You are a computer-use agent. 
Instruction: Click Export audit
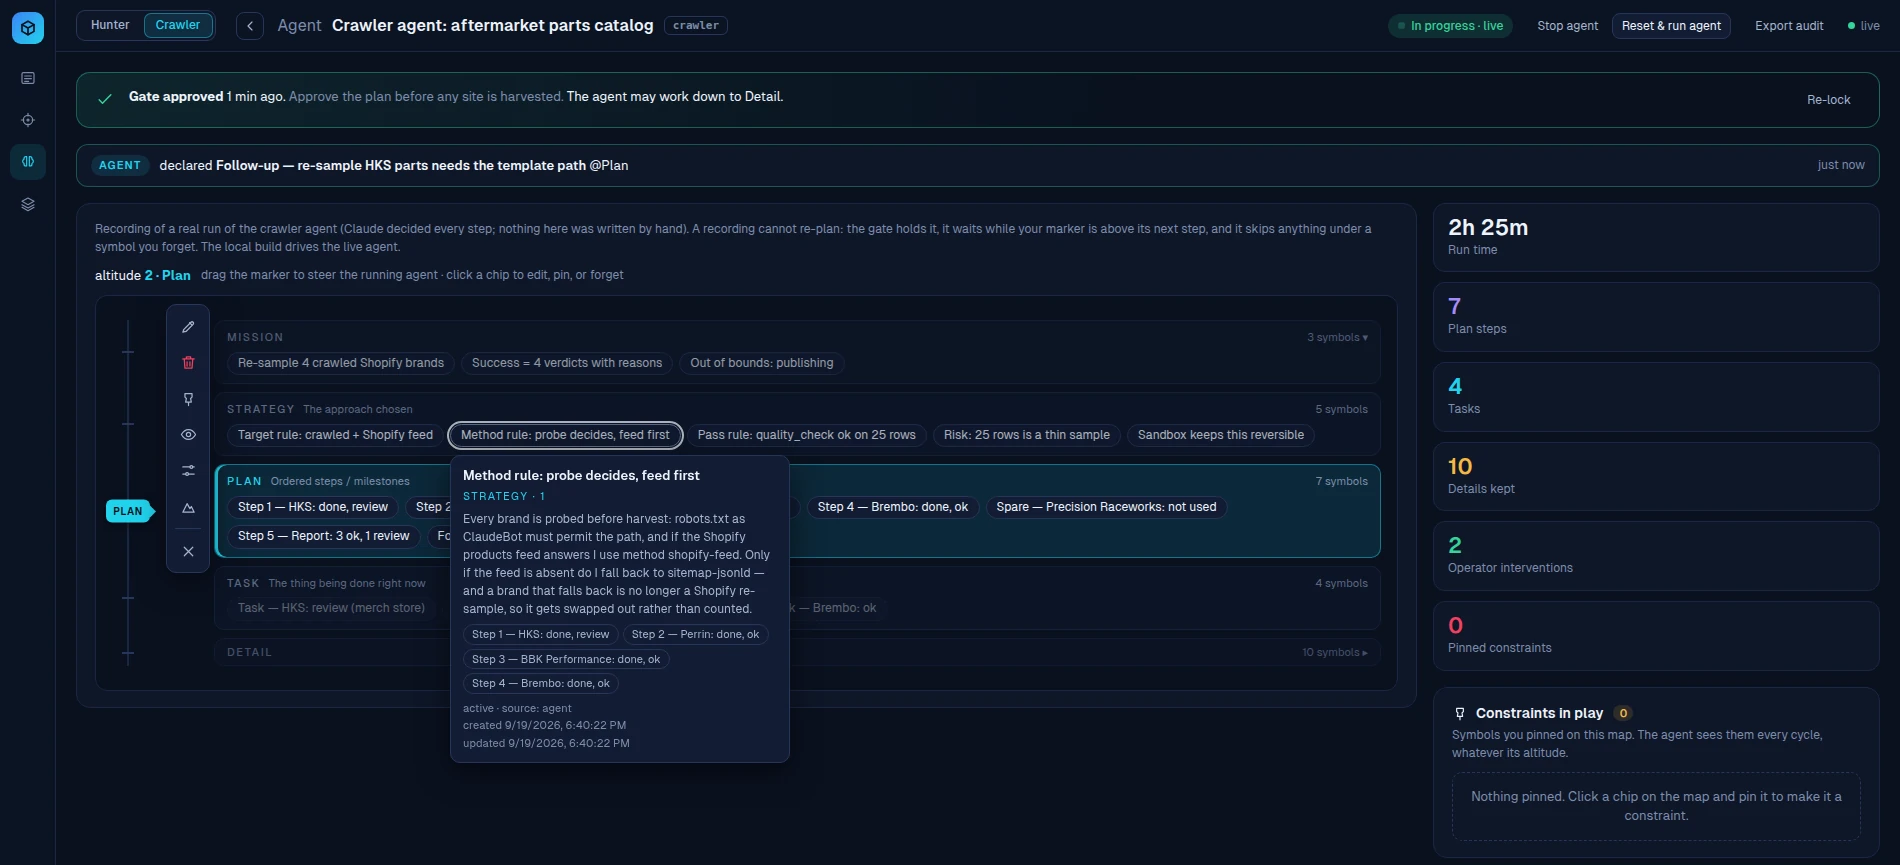(x=1789, y=26)
